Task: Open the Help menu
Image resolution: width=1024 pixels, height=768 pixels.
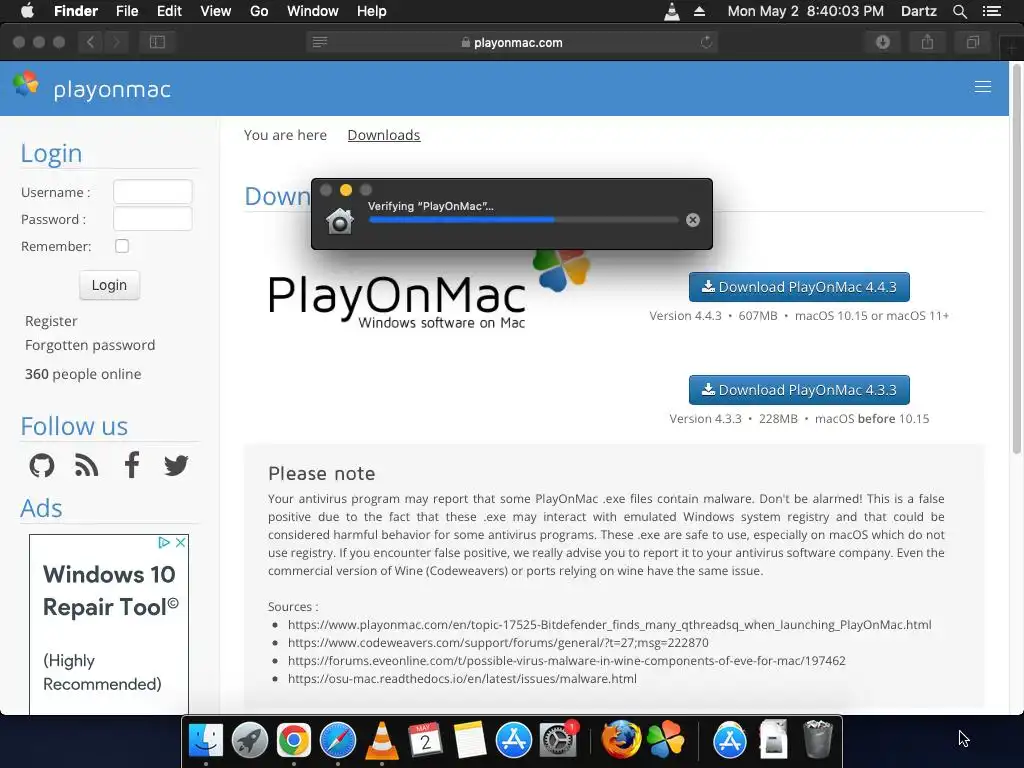Action: [372, 11]
